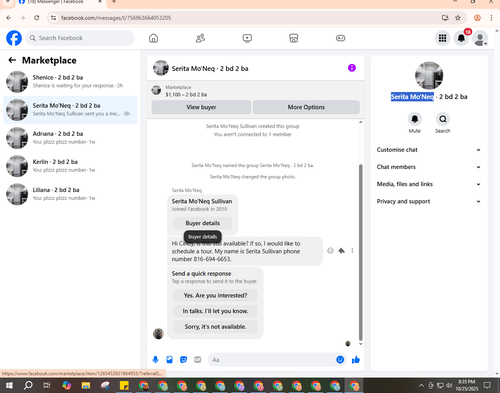Open File Explorer from taskbar
This screenshot has width=500, height=393.
(86, 386)
